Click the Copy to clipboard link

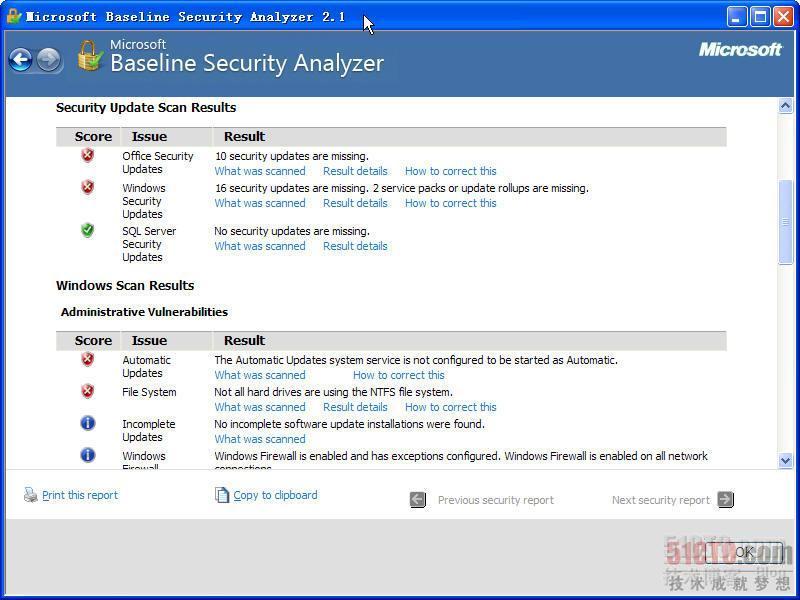point(275,495)
